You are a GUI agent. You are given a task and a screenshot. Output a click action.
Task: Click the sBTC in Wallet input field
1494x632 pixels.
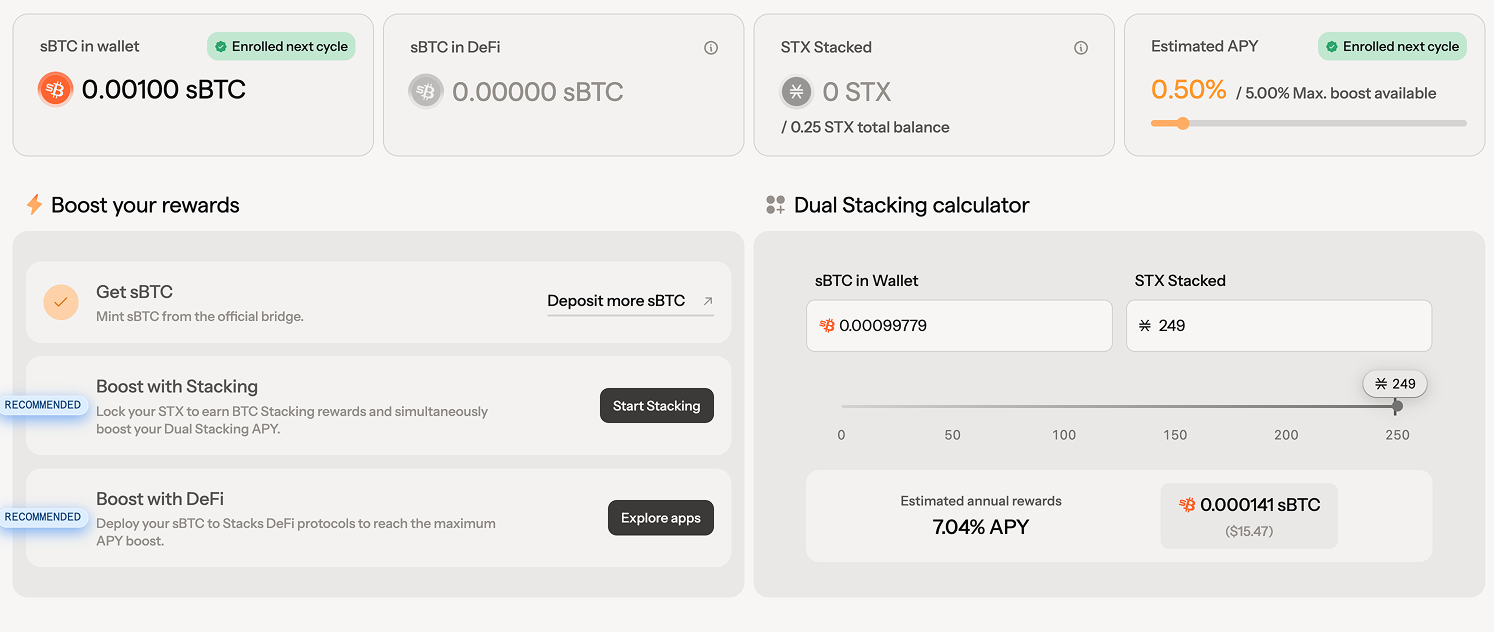click(959, 326)
